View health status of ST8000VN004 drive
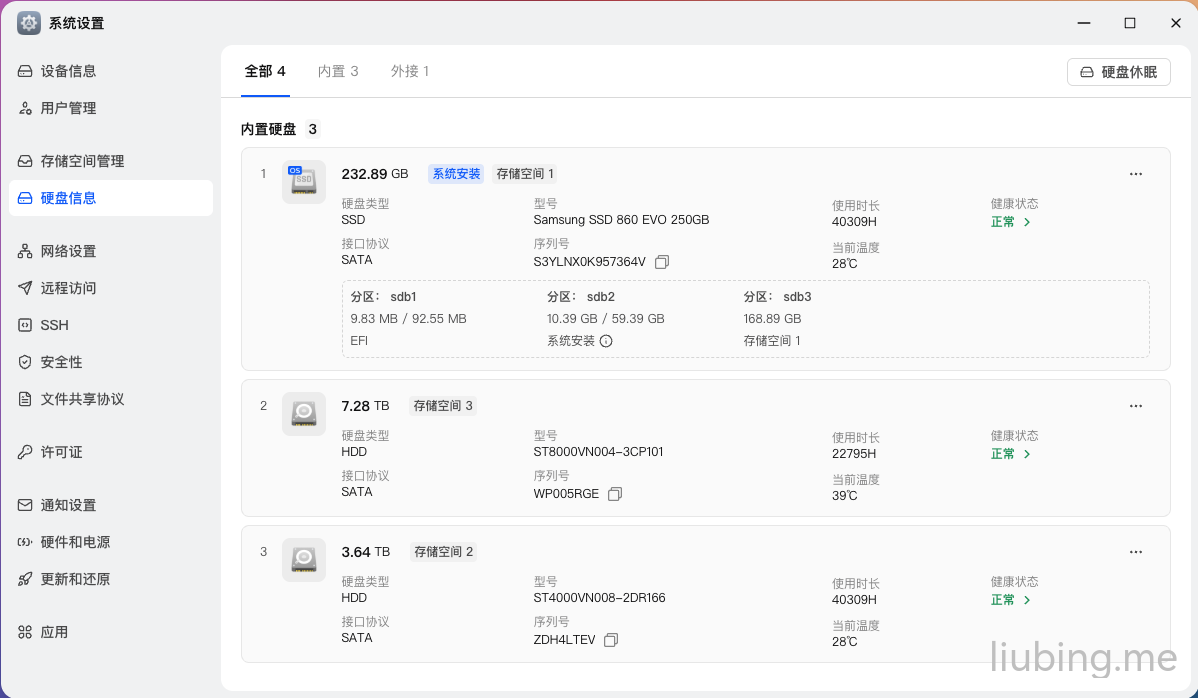Screen dimensions: 1198x698 [1010, 454]
